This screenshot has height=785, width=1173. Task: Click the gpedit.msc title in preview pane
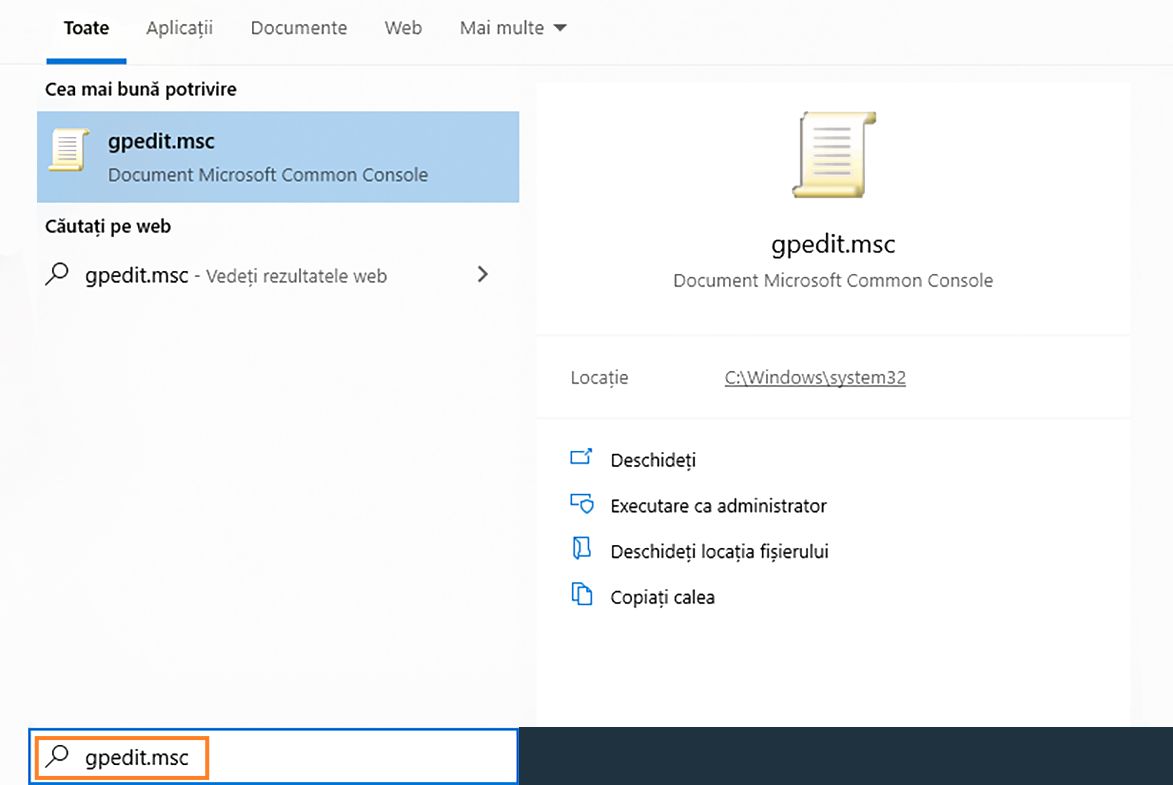[833, 244]
